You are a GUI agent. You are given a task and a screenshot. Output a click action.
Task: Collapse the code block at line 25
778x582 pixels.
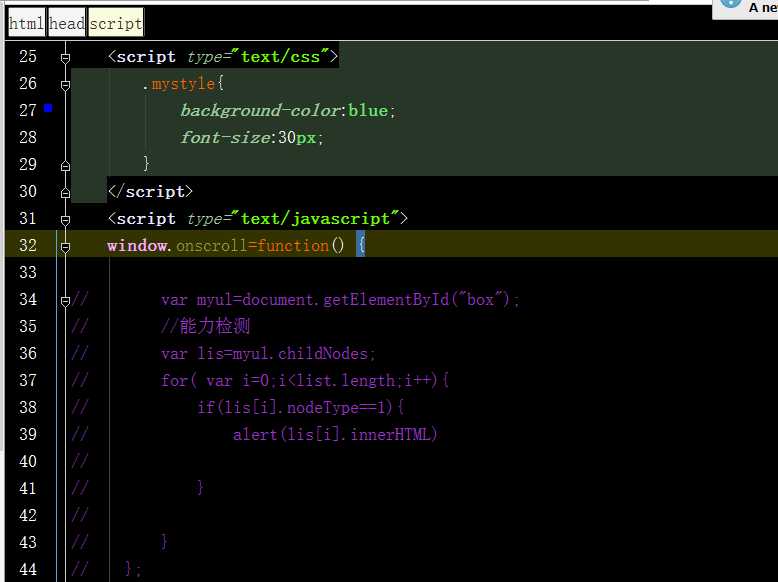65,58
